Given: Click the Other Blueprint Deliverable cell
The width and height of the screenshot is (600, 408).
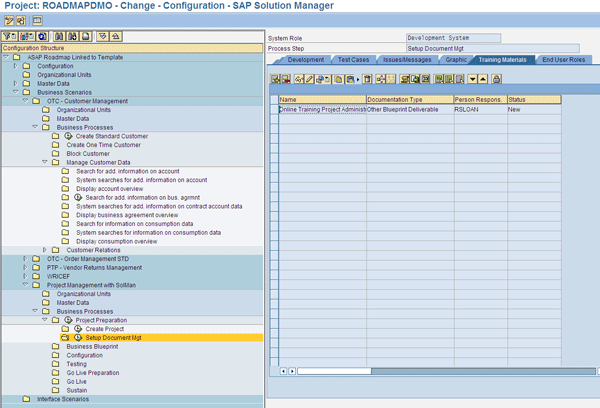Looking at the screenshot, I should (410, 109).
